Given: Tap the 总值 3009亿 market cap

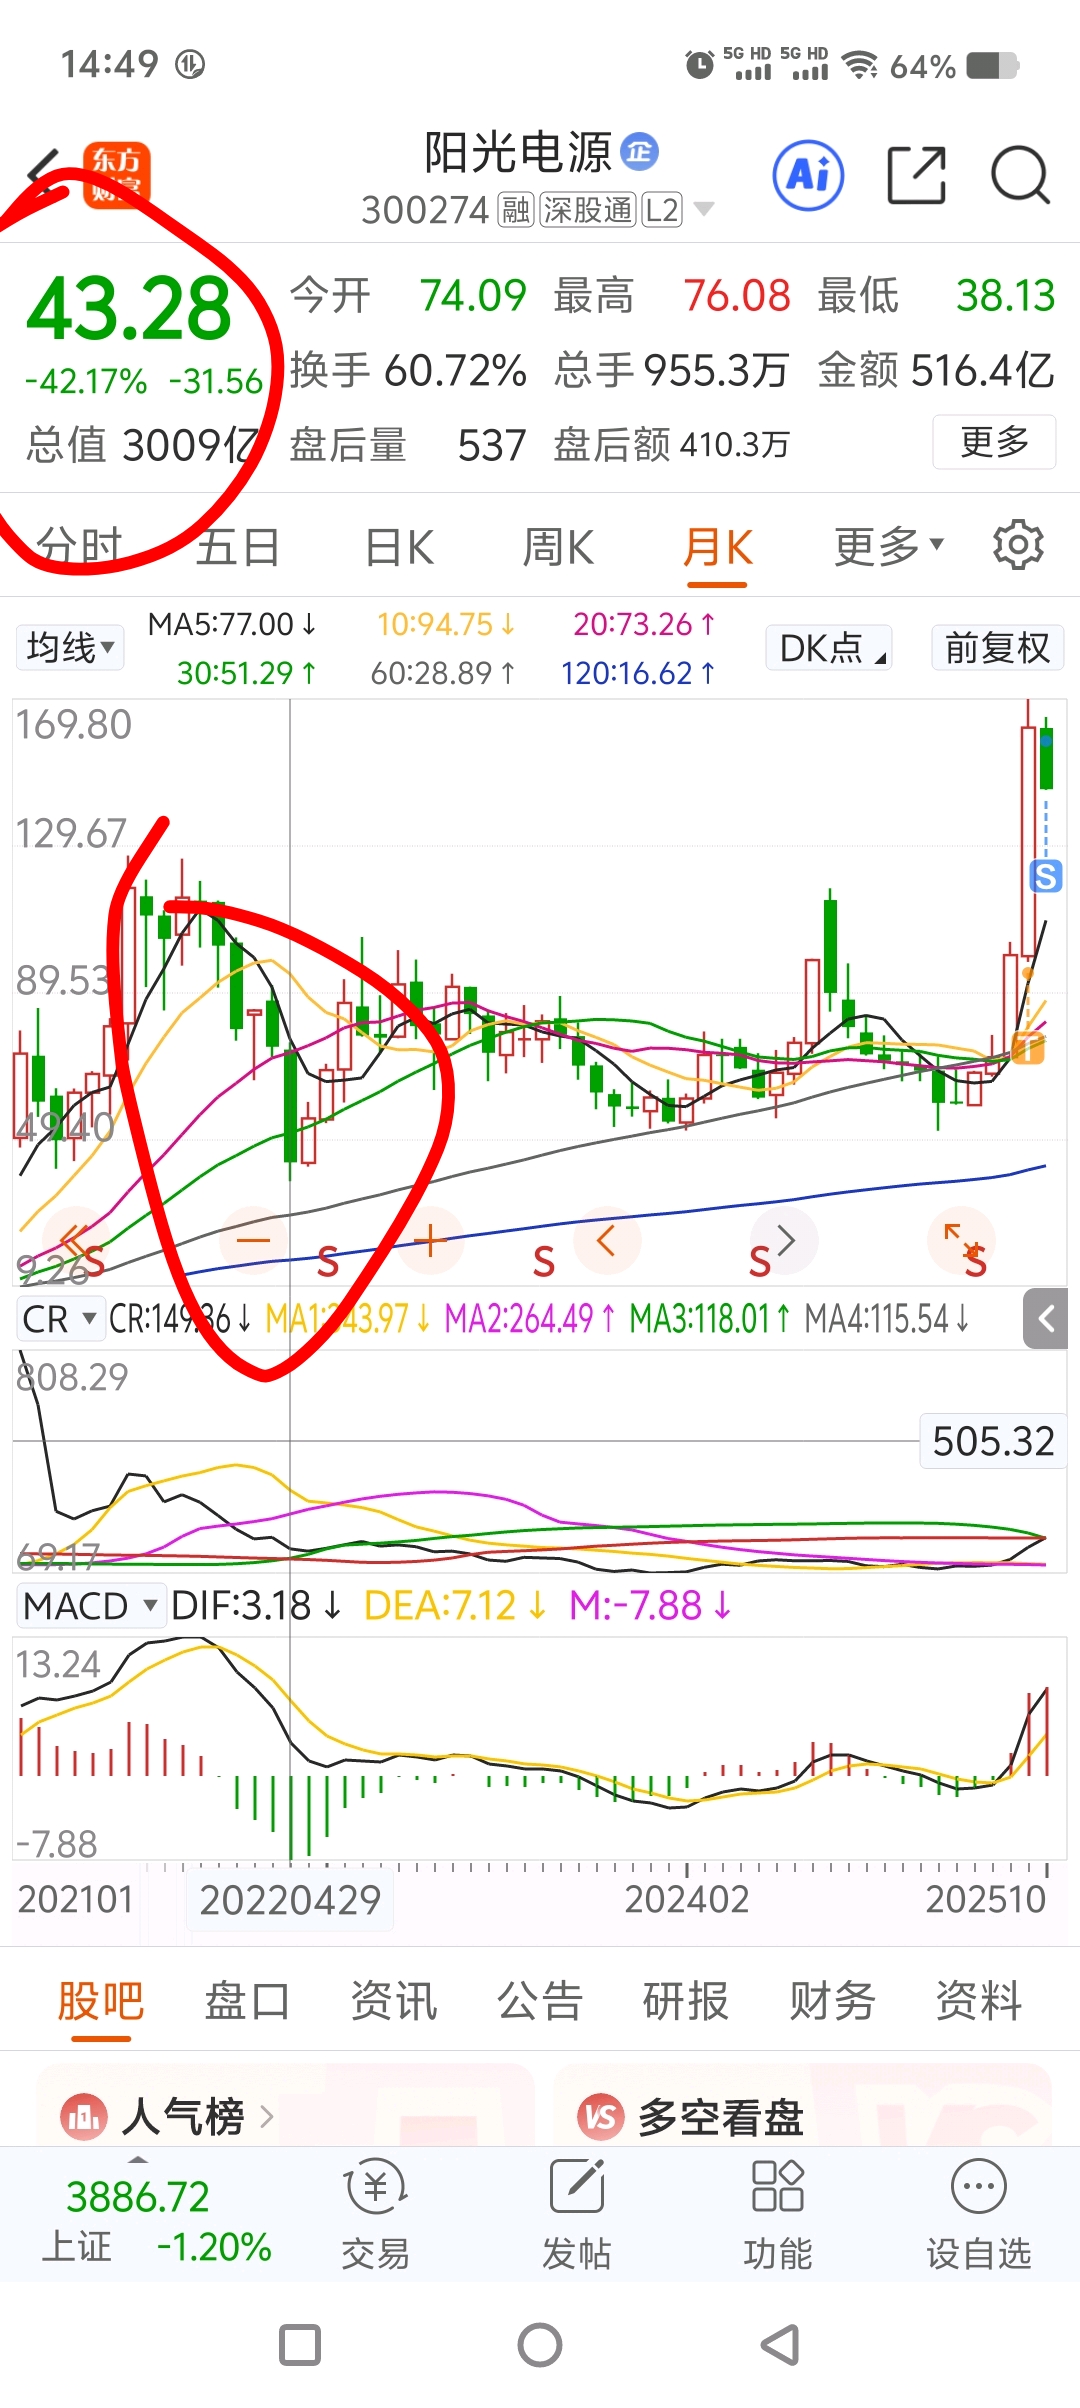Looking at the screenshot, I should (141, 444).
